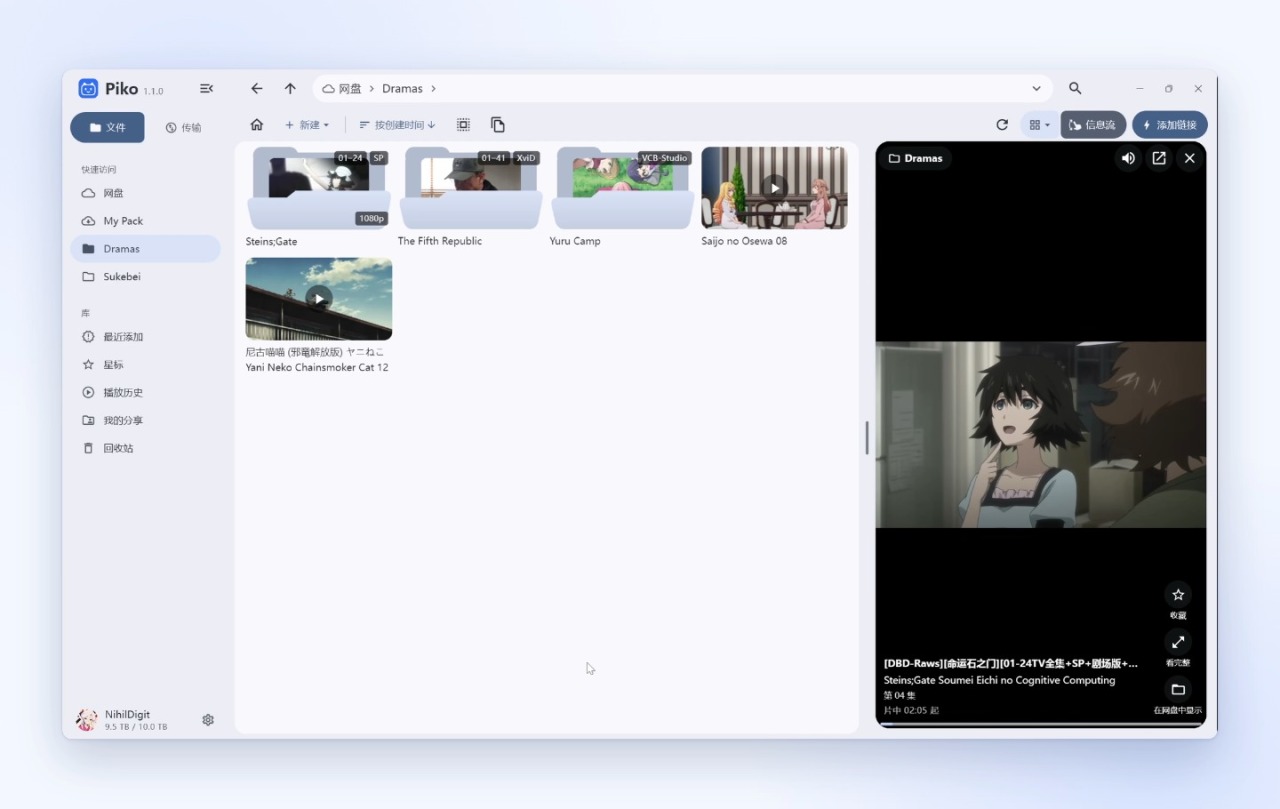The height and width of the screenshot is (809, 1280).
Task: Click the 看完整 expand button
Action: point(1178,642)
